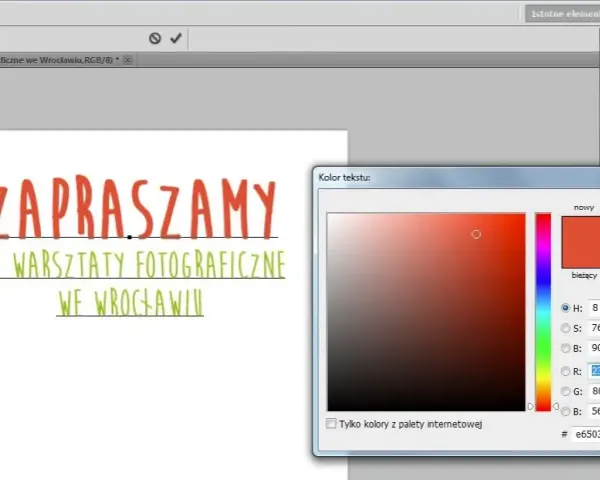Click the new/current color preview swatch

point(581,242)
